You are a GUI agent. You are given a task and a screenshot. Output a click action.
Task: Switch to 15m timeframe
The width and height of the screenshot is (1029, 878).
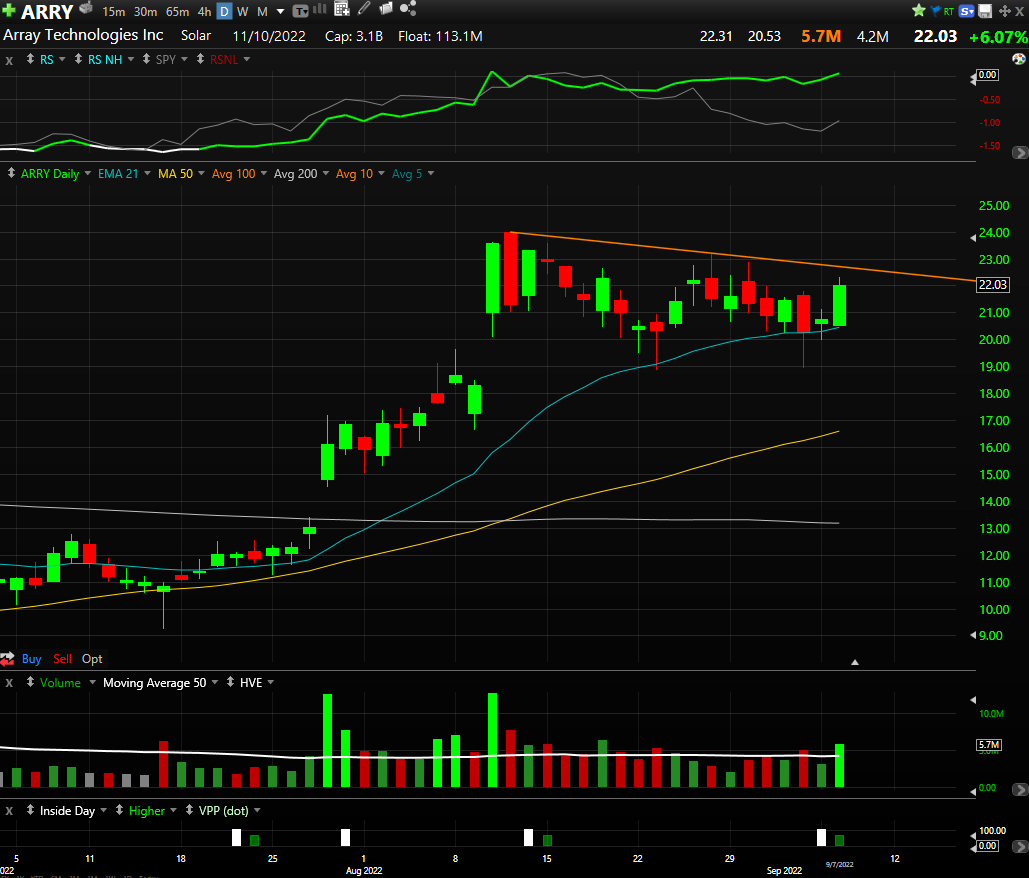[x=114, y=12]
